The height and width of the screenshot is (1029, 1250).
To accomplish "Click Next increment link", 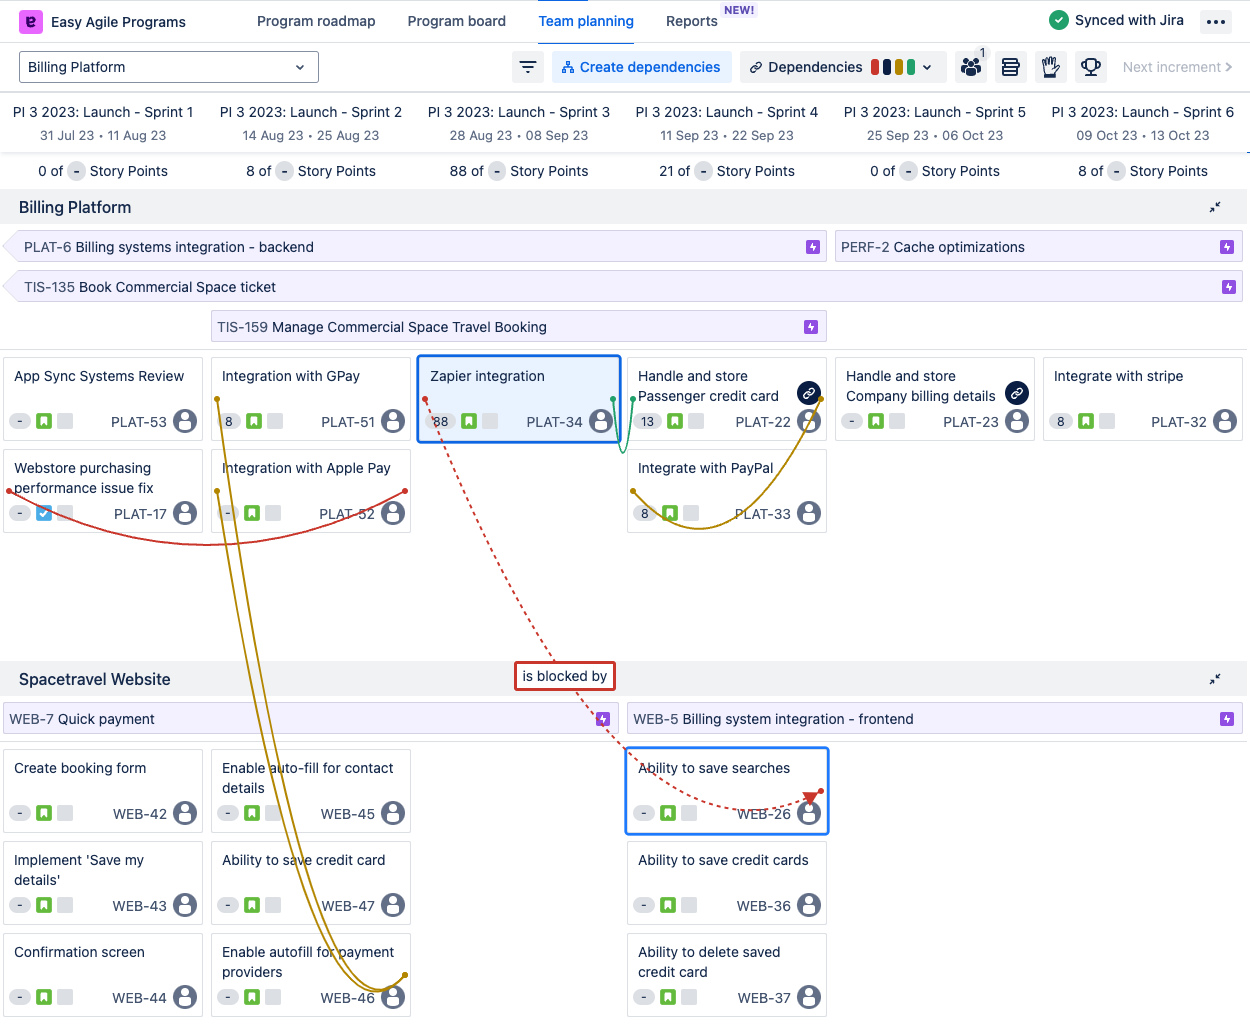I will 1176,67.
